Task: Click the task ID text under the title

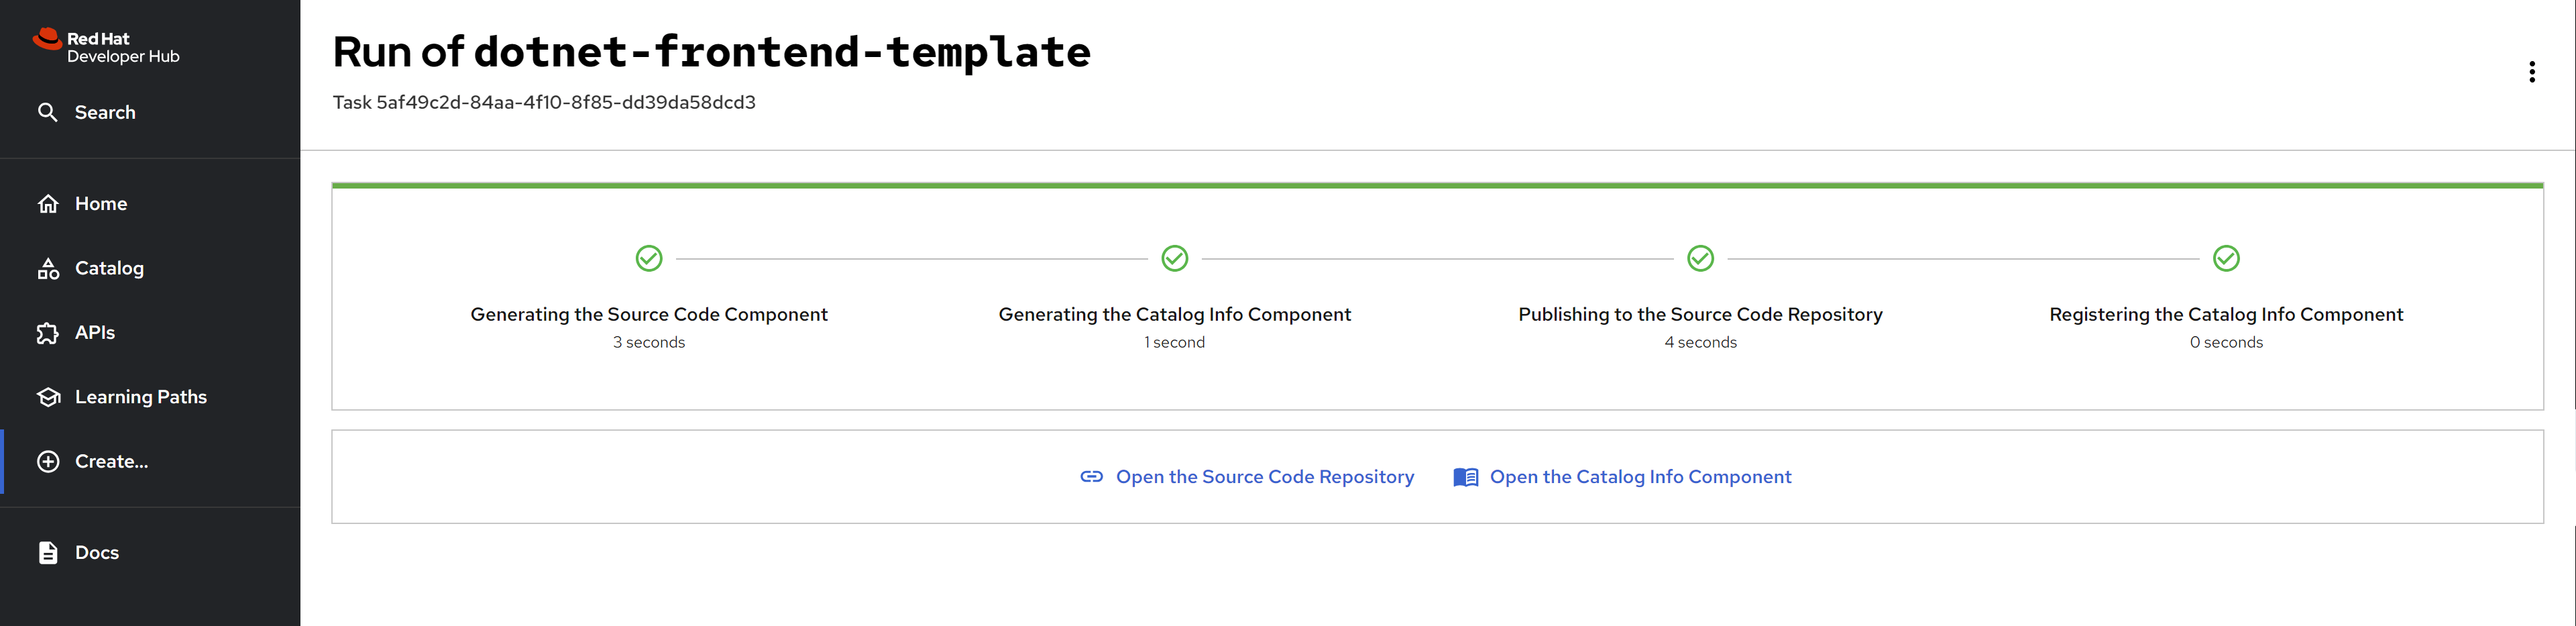Action: [x=544, y=102]
